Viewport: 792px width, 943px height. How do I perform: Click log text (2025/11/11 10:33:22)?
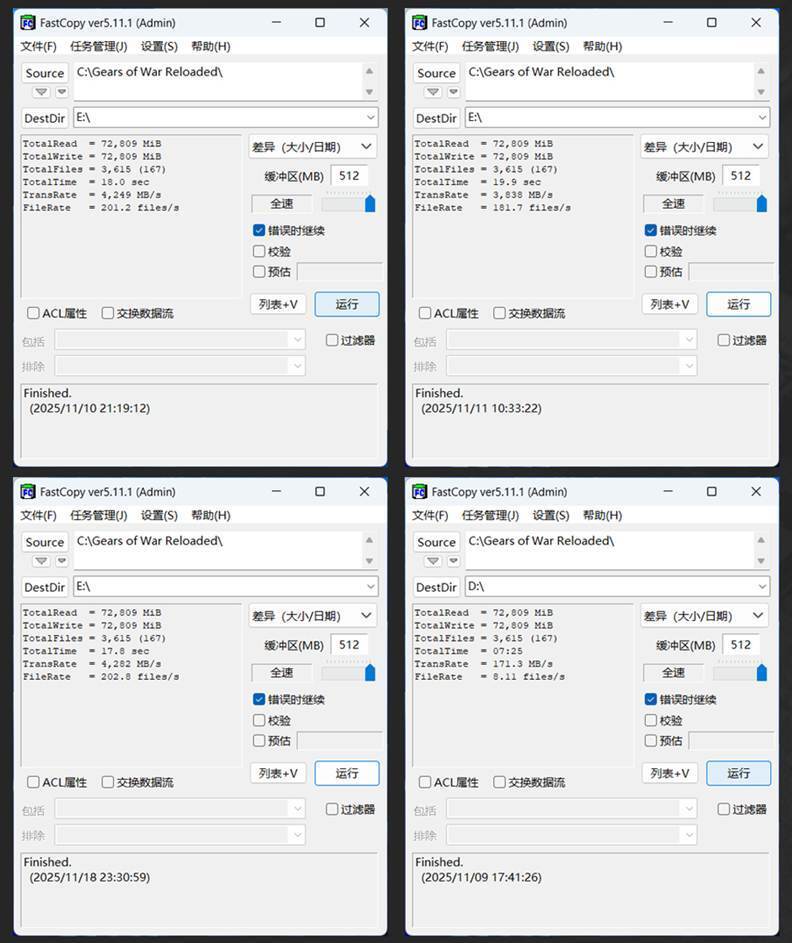pyautogui.click(x=481, y=408)
